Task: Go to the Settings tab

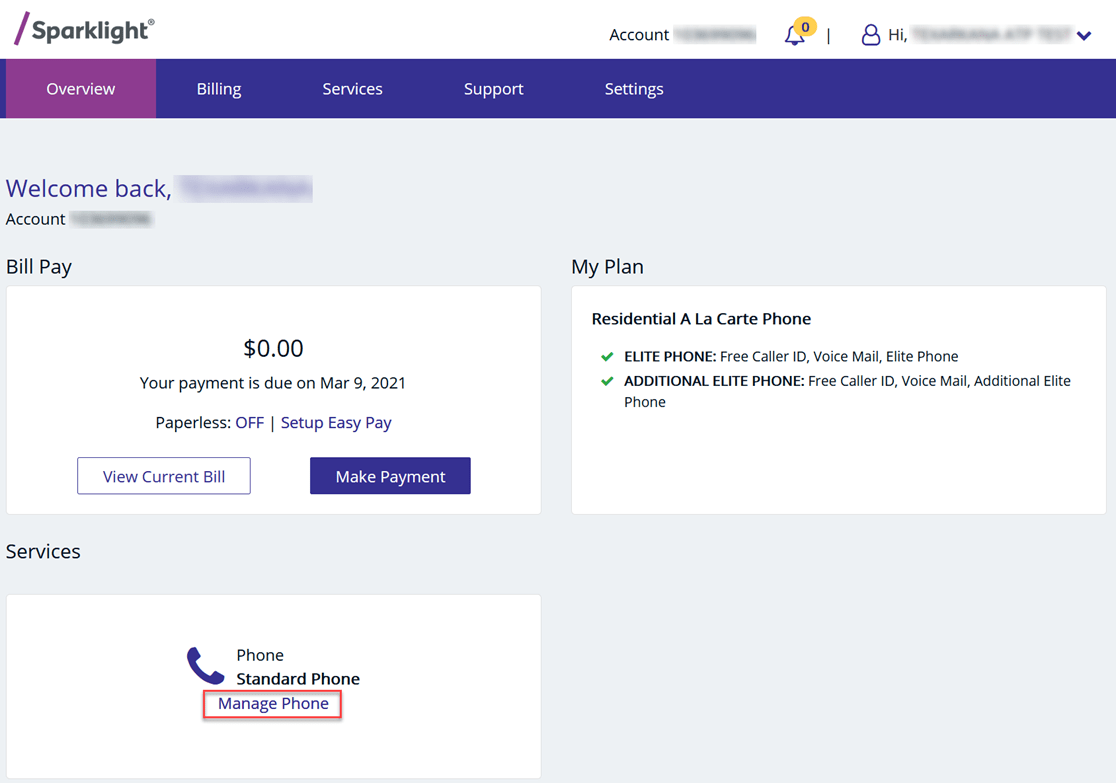Action: (633, 88)
